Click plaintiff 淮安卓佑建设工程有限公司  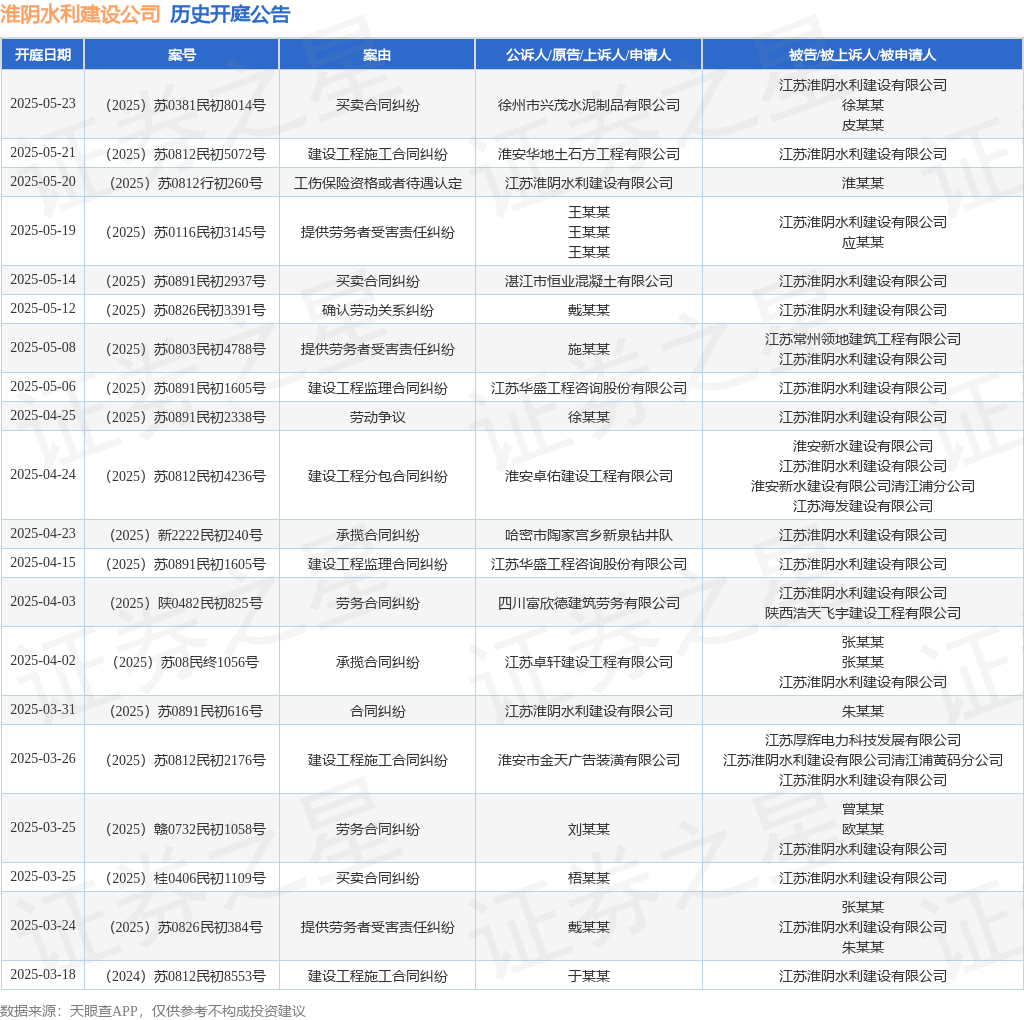coord(588,476)
